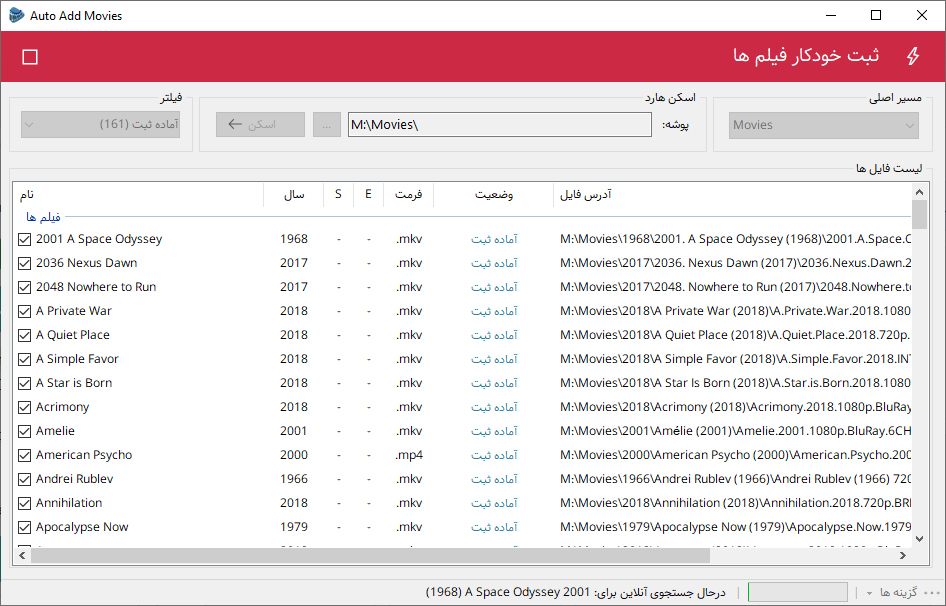Sort by the فرمت column header
The width and height of the screenshot is (946, 606).
[x=408, y=194]
